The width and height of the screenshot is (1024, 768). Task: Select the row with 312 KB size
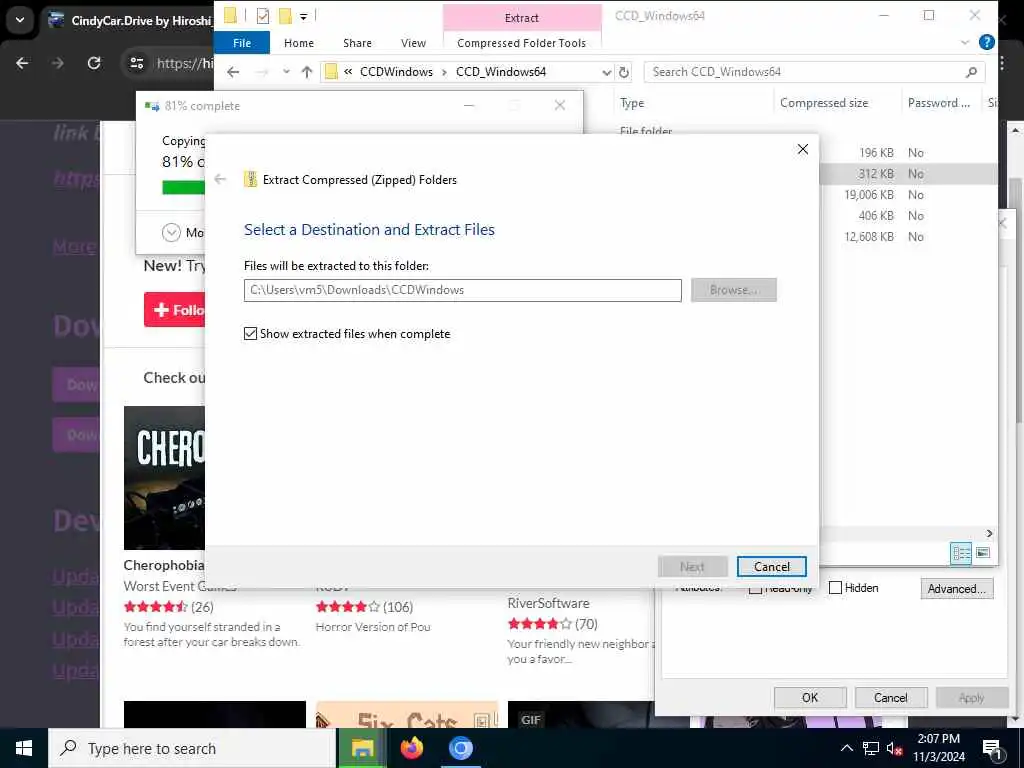pos(908,174)
